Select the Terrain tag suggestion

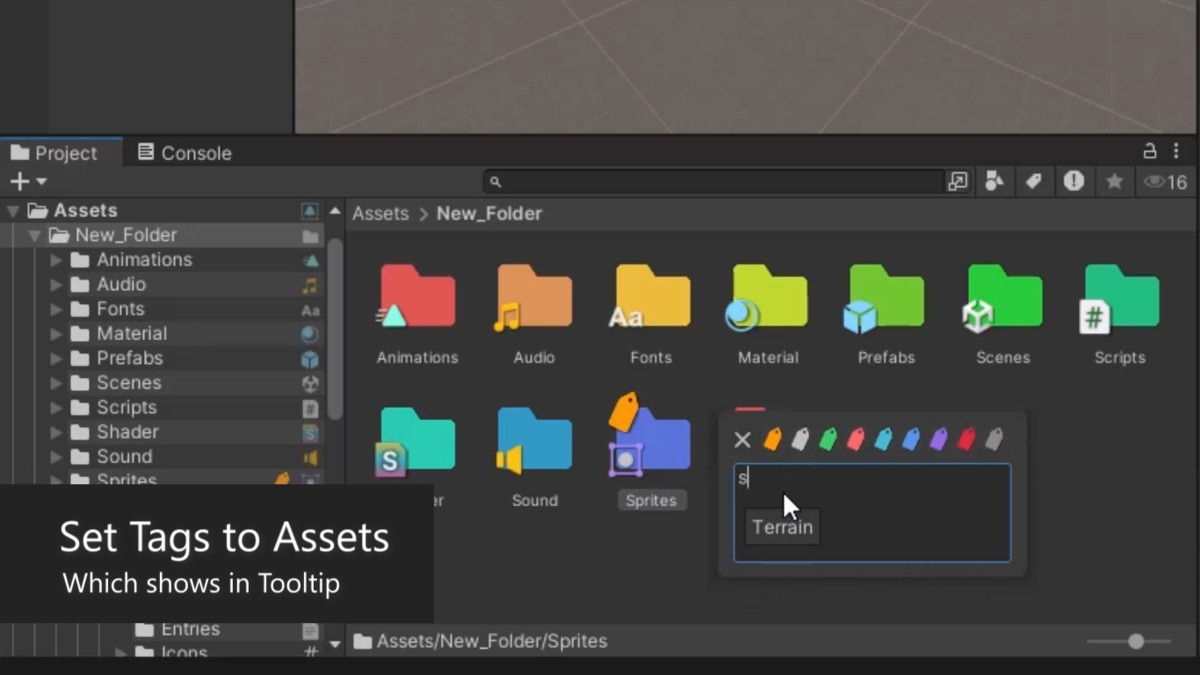coord(782,527)
